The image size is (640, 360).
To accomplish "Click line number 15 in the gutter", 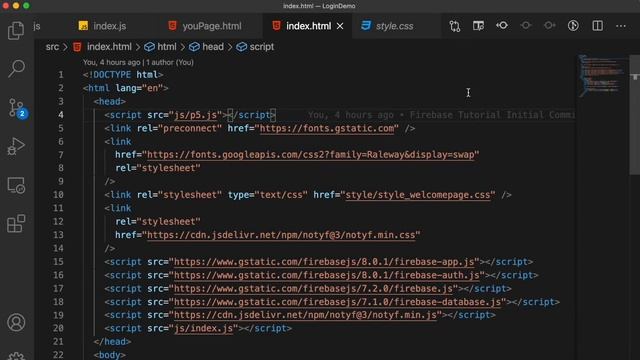I will click(58, 262).
